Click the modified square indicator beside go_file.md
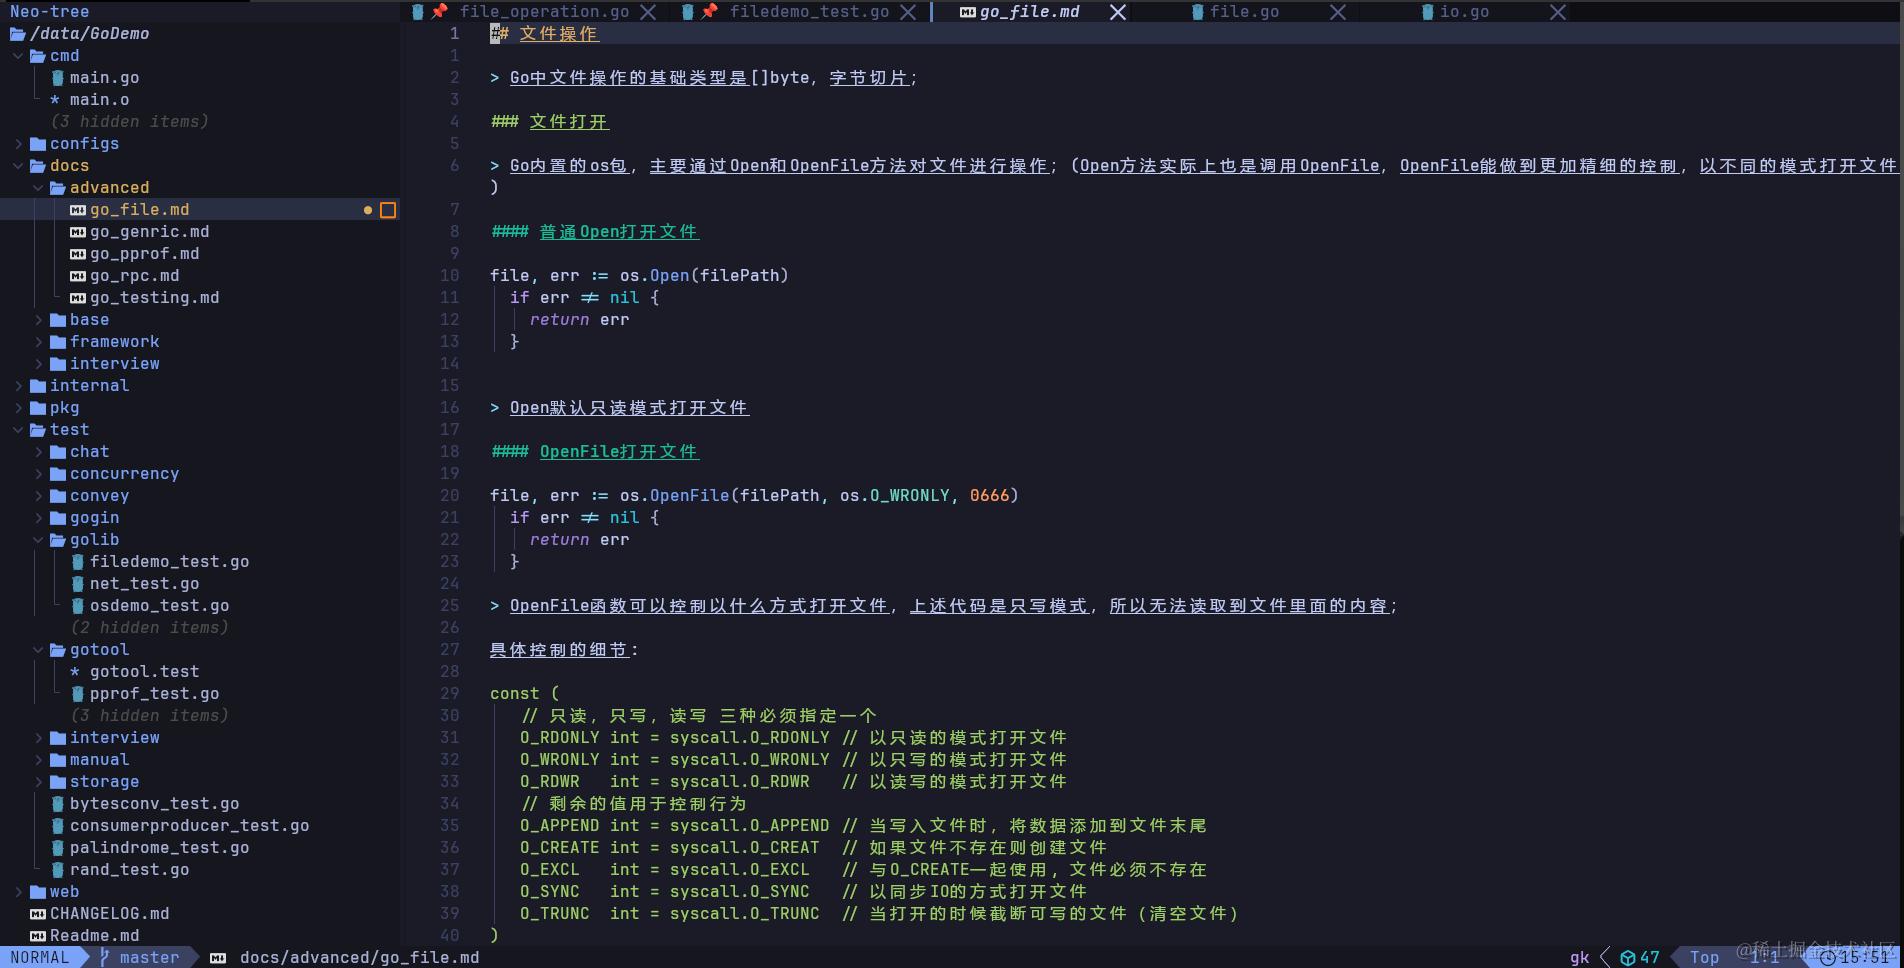The image size is (1904, 968). click(388, 210)
